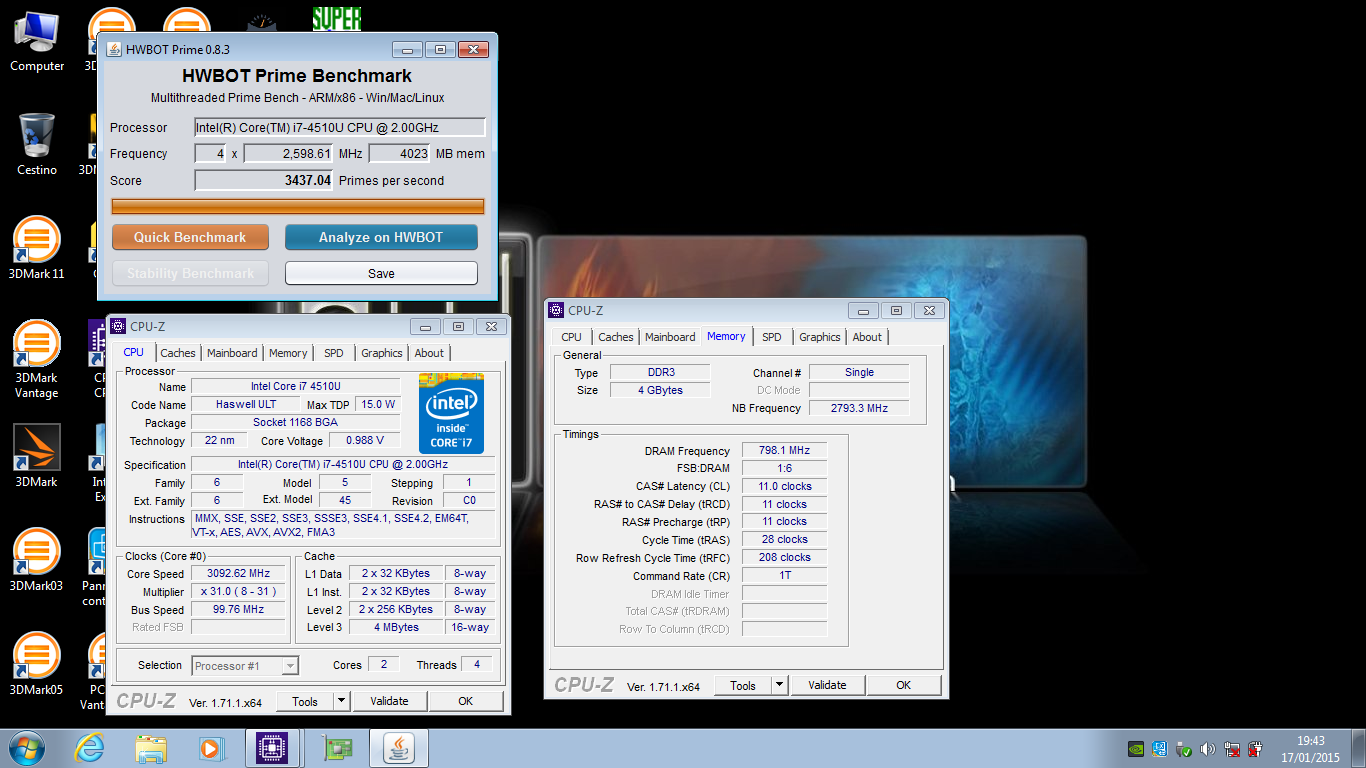Click OK in CPU-Z CPU window

(465, 701)
